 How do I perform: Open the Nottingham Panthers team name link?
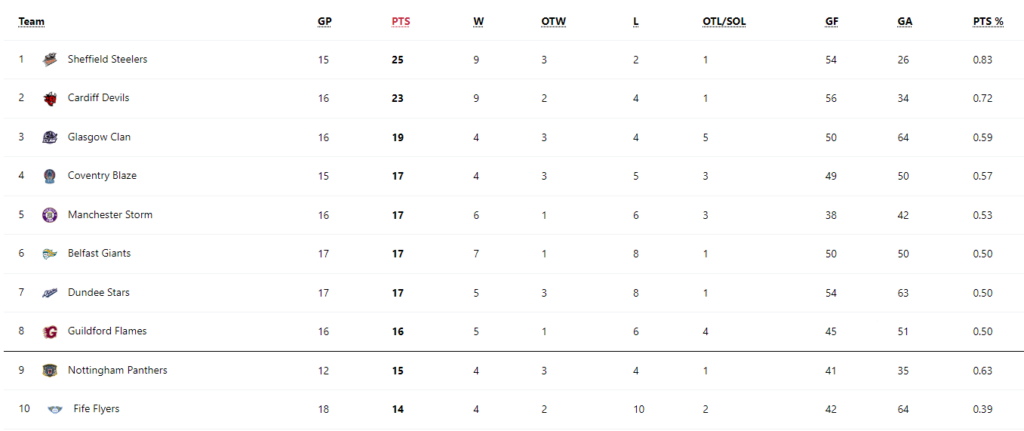pyautogui.click(x=118, y=370)
